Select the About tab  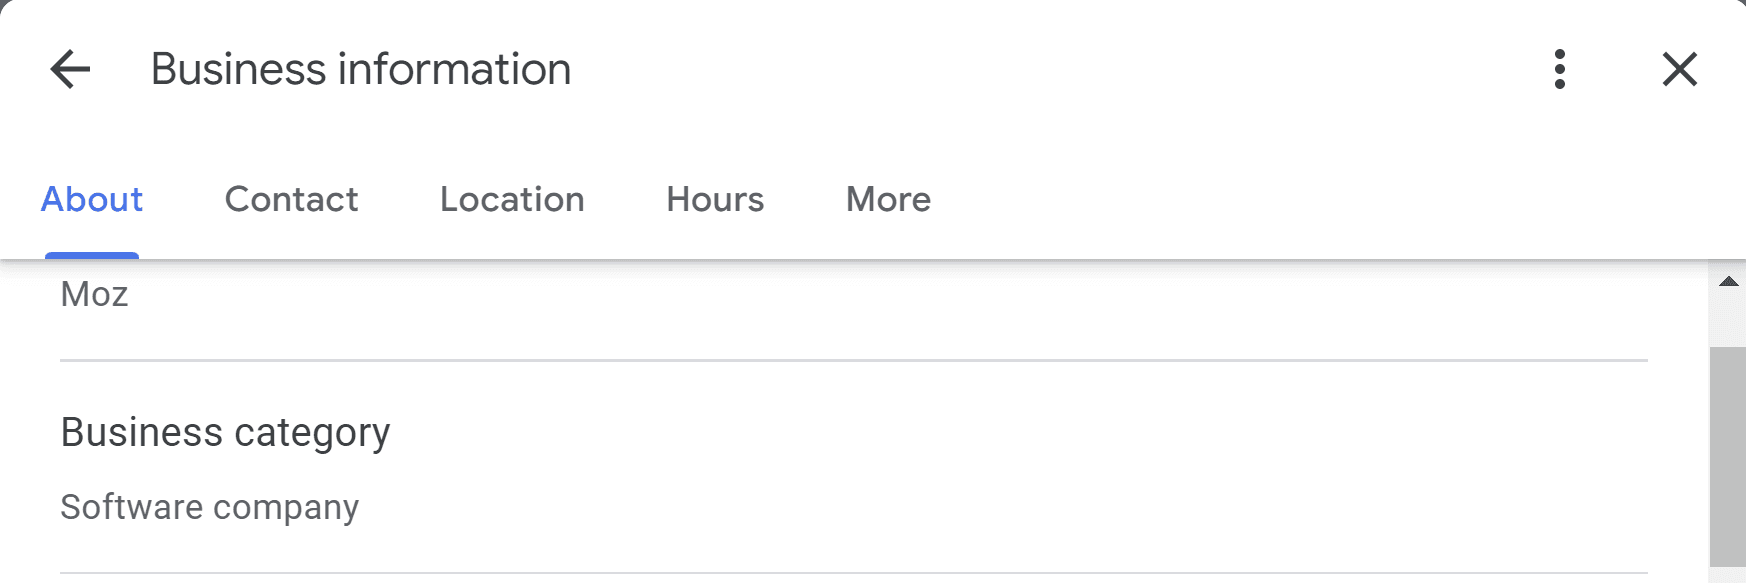92,200
